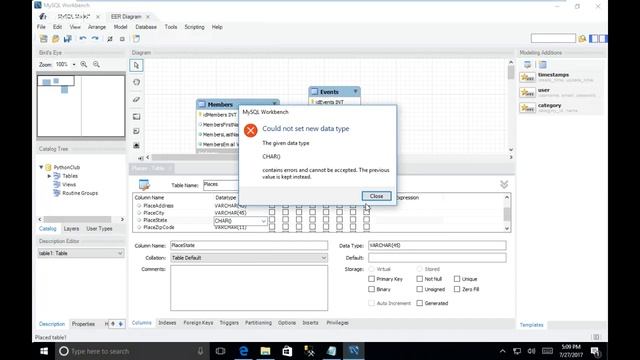640x360 pixels.
Task: Expand the Tables tree node
Action: pyautogui.click(x=49, y=176)
